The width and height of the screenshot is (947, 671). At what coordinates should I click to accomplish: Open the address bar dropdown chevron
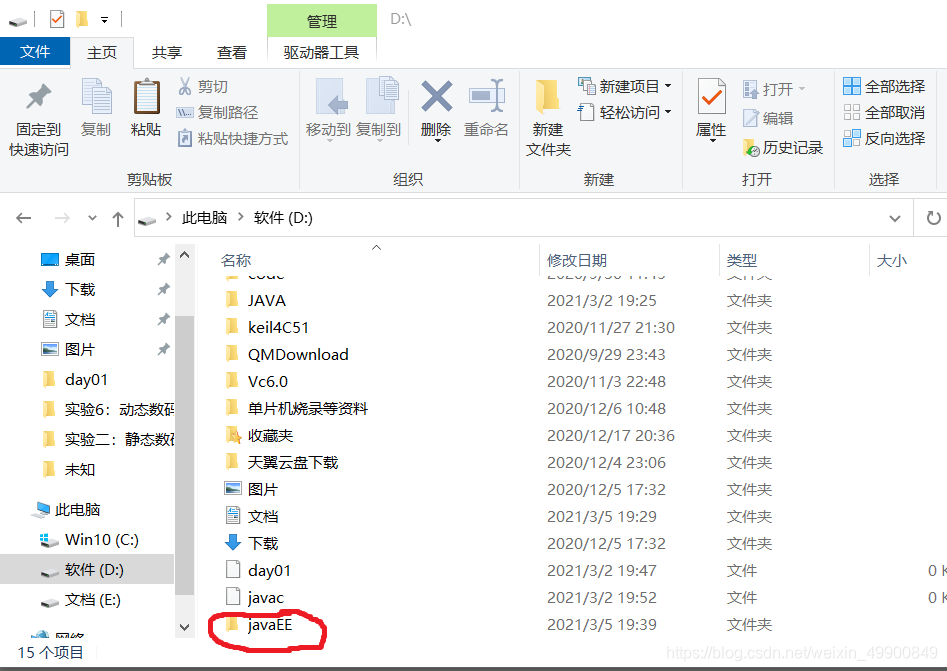coord(896,218)
